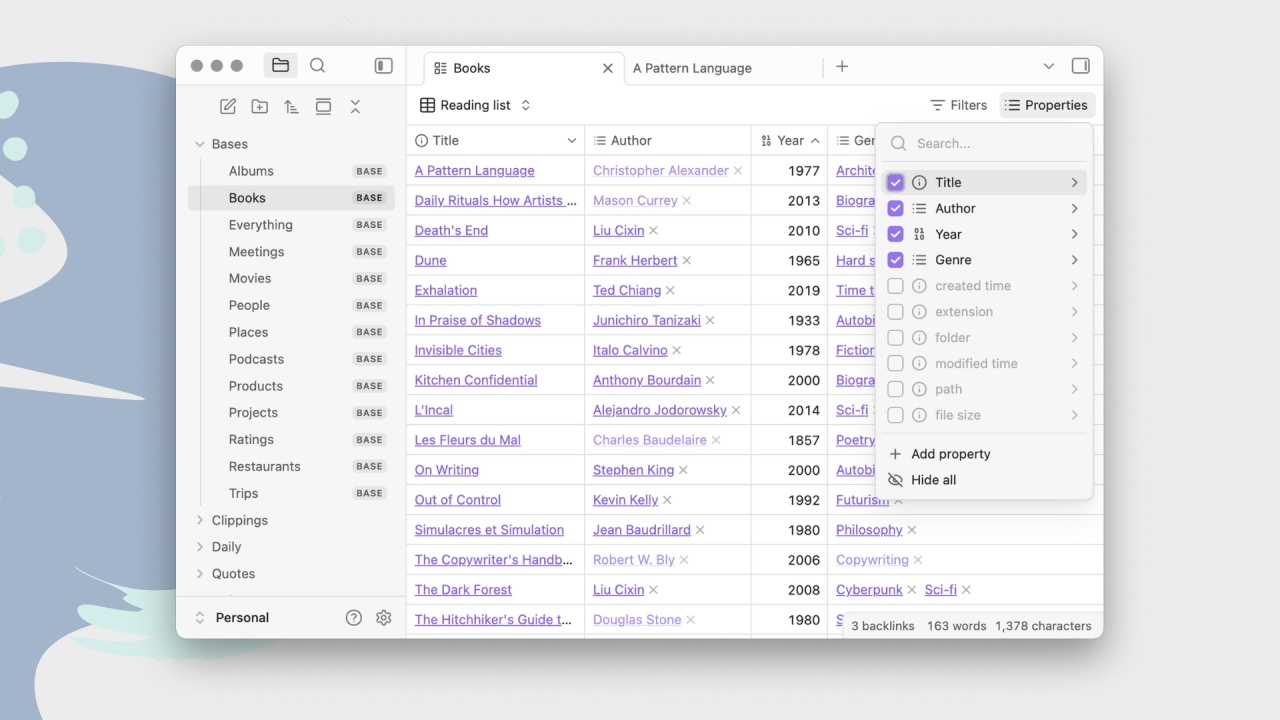Screen dimensions: 1280x720
Task: Toggle the left sidebar panel icon
Action: (x=384, y=65)
